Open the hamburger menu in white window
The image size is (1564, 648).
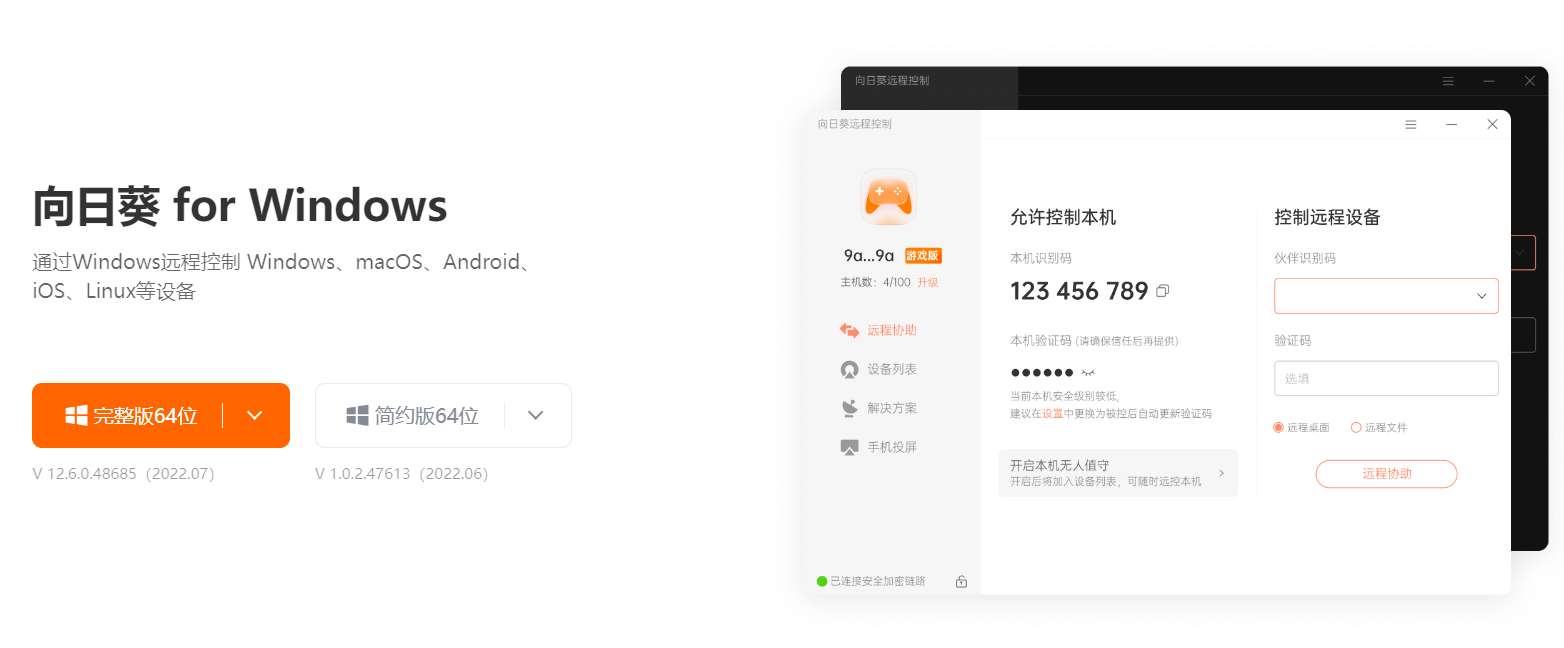(x=1411, y=124)
